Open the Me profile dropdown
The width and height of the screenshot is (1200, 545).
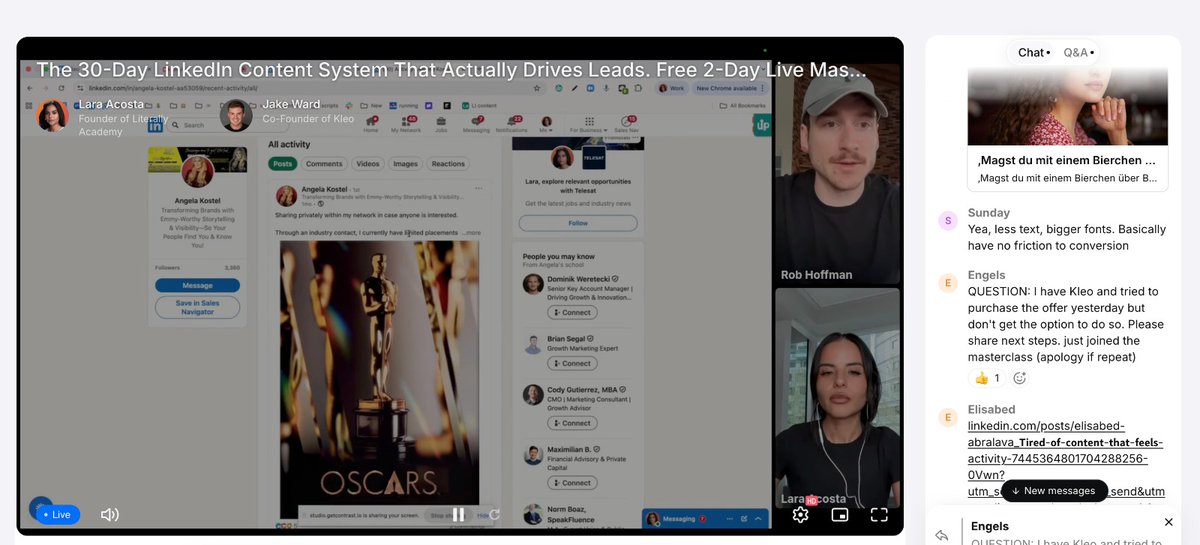[546, 125]
